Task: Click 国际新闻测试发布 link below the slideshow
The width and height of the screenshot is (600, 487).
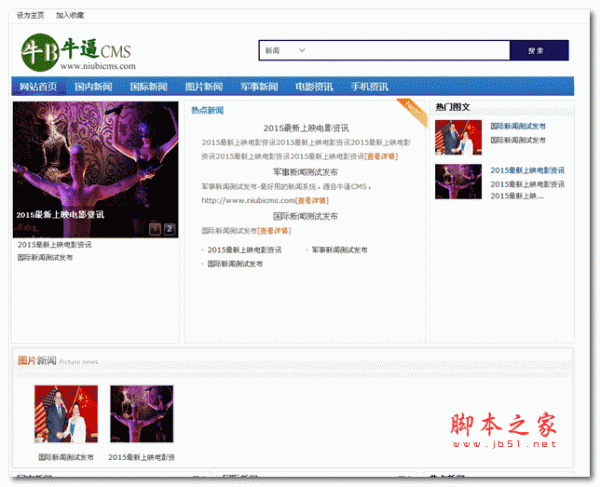Action: tap(45, 257)
